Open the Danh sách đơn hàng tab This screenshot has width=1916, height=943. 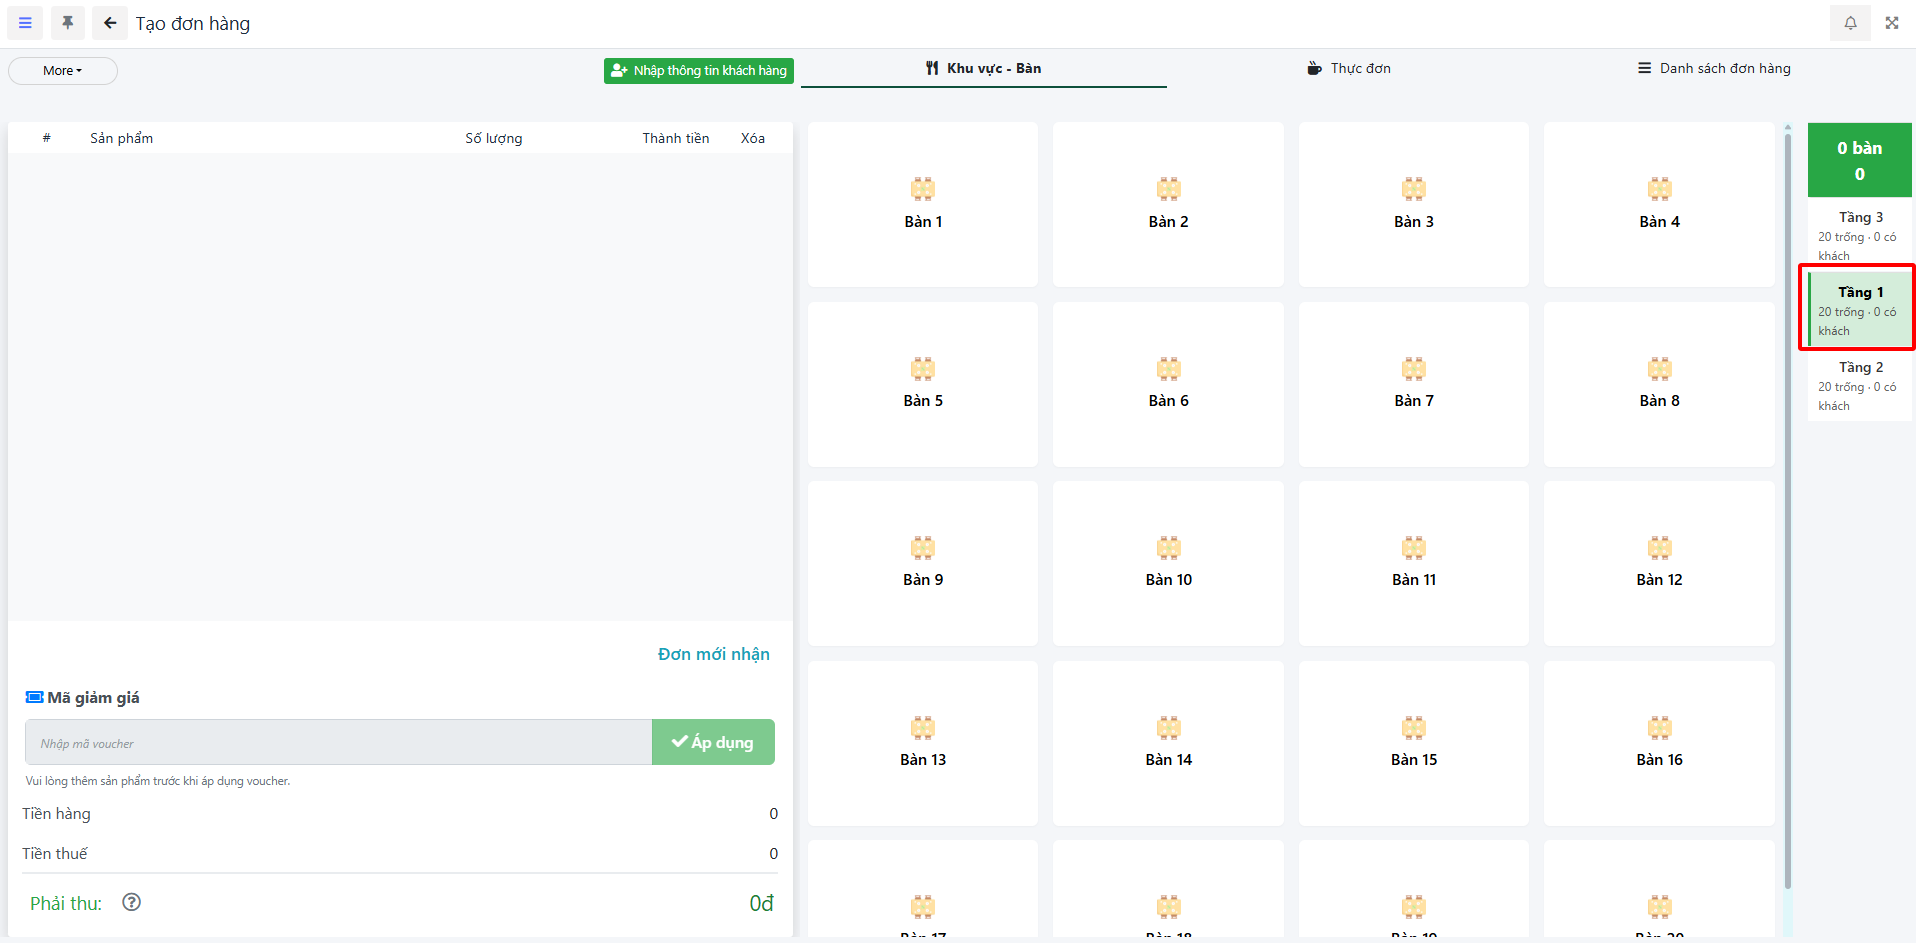[1714, 68]
